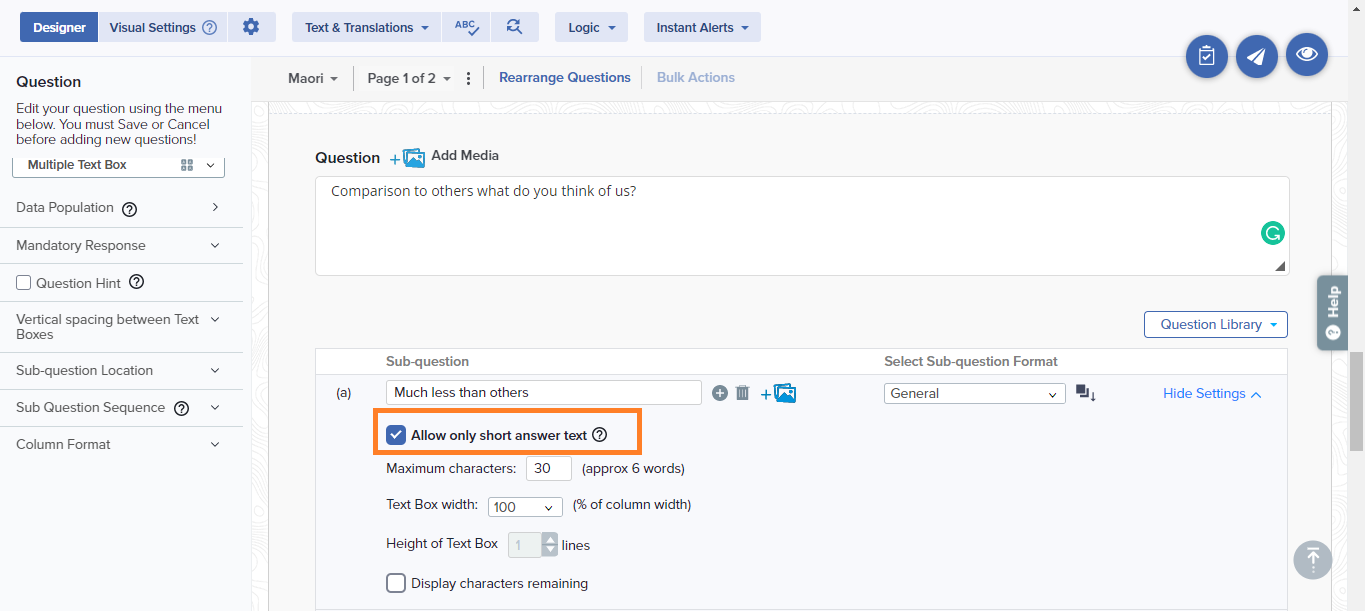Open the Text Box width dropdown
The width and height of the screenshot is (1365, 611).
pos(525,507)
